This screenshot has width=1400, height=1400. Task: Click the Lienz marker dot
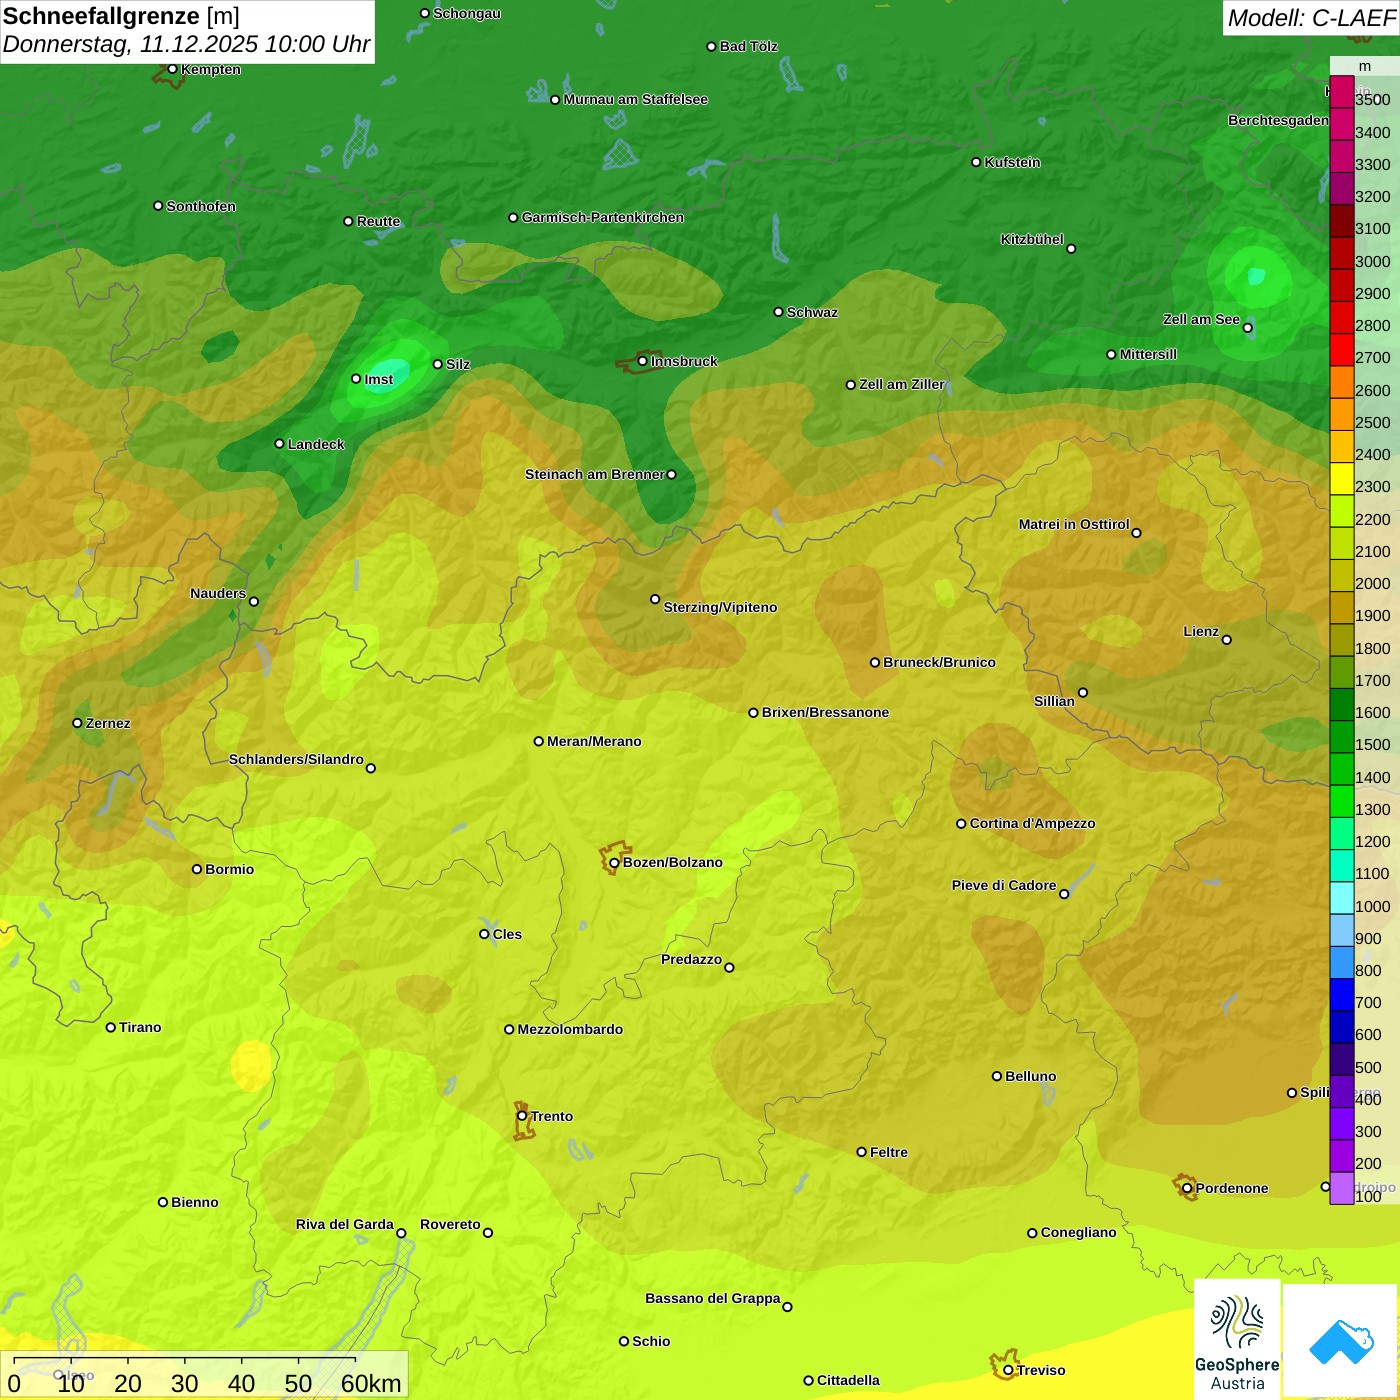click(x=1227, y=640)
